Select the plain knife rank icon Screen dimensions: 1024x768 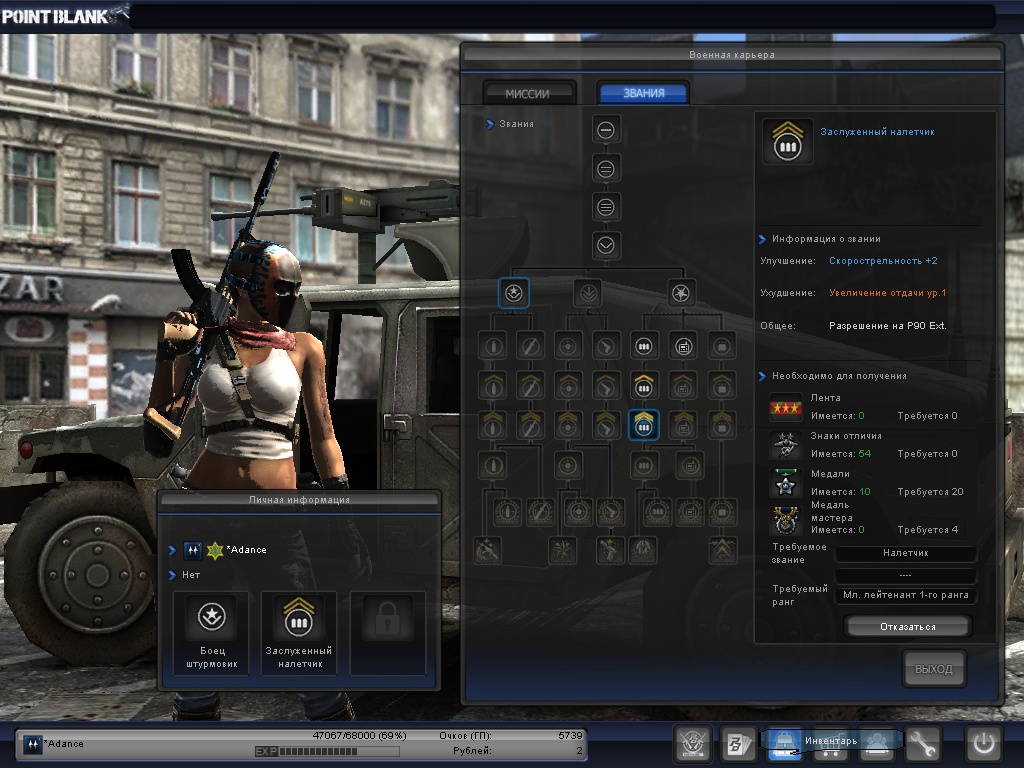click(530, 346)
